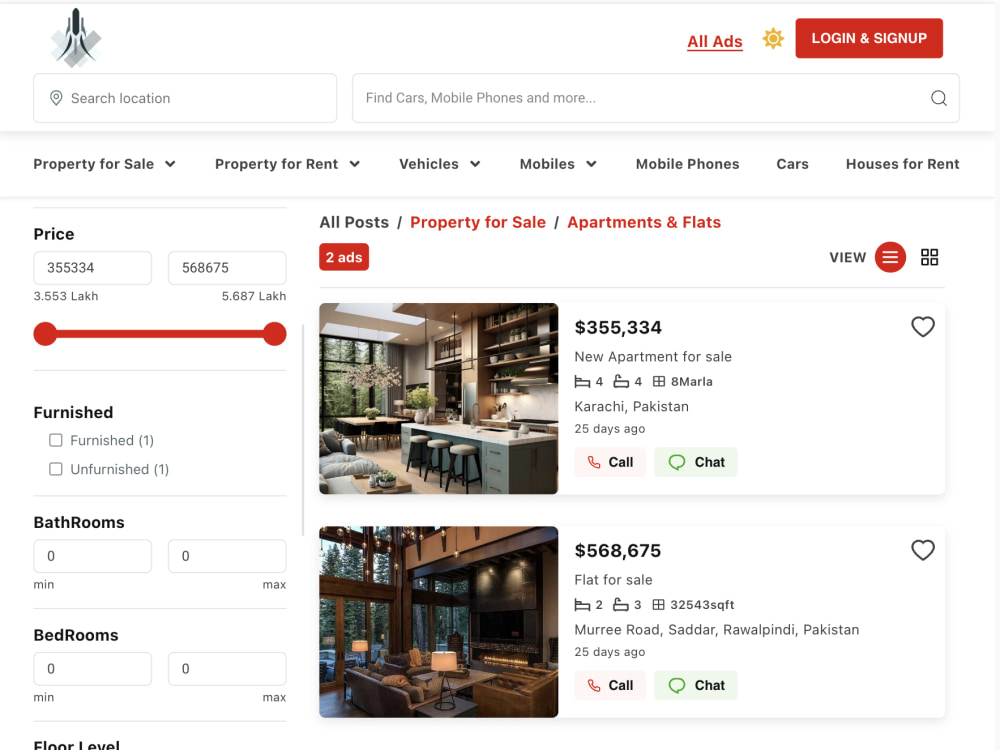1000x750 pixels.
Task: Toggle the sun theme icon
Action: point(773,38)
